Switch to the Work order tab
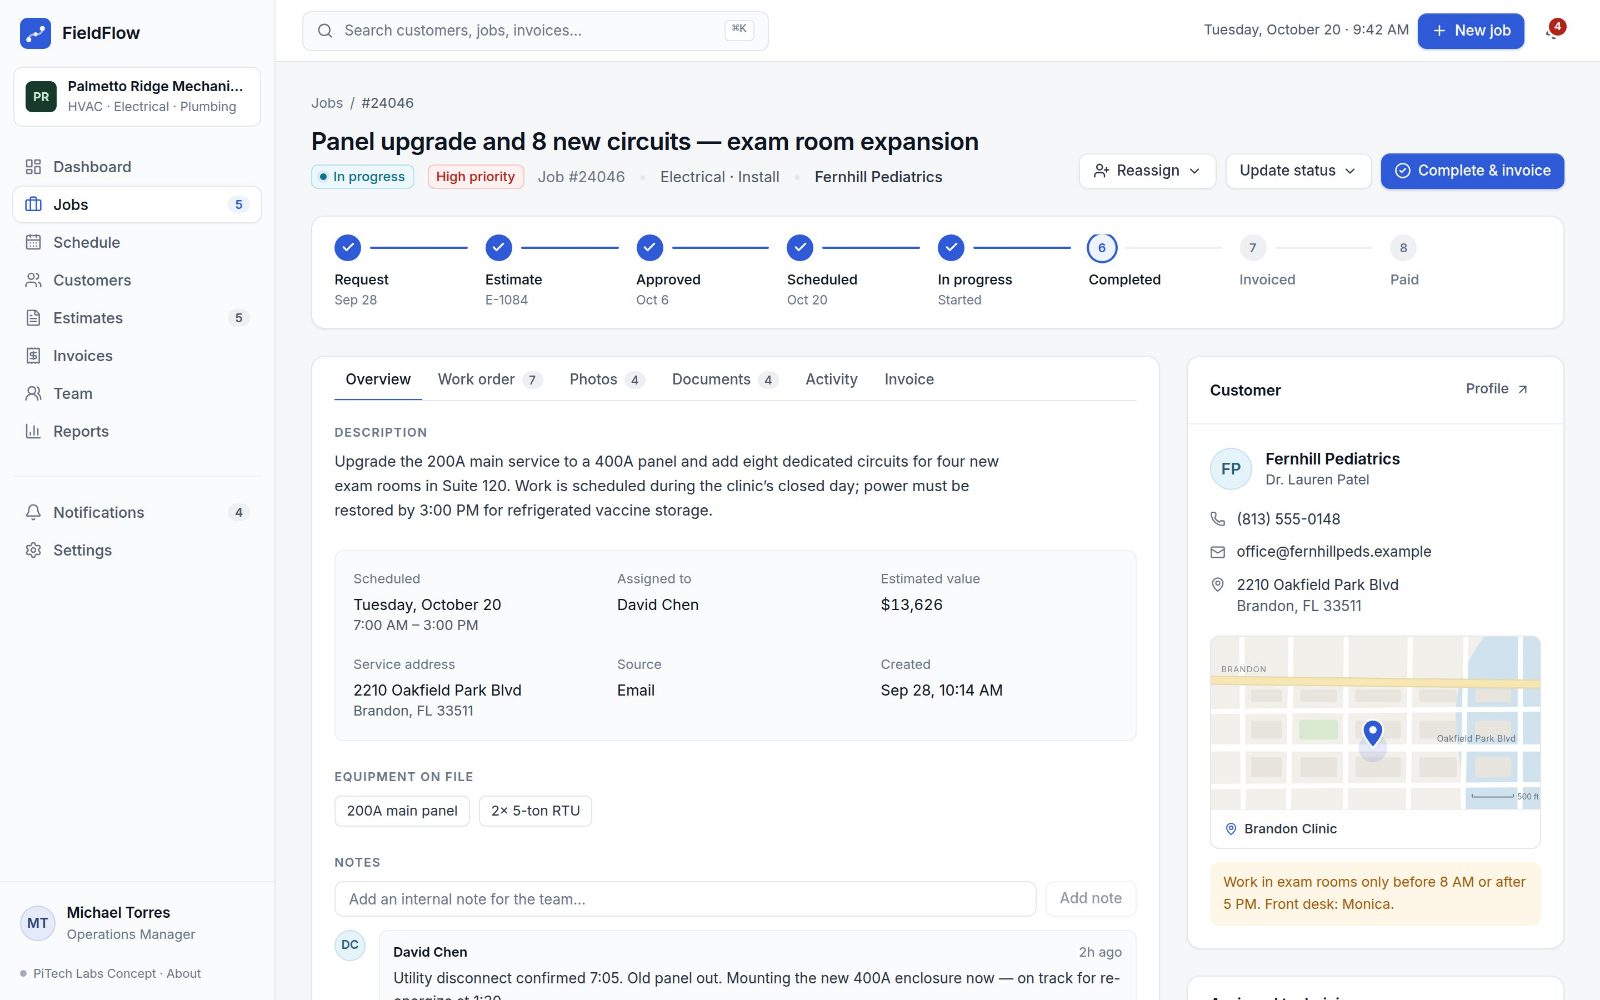Viewport: 1600px width, 1000px height. [489, 380]
